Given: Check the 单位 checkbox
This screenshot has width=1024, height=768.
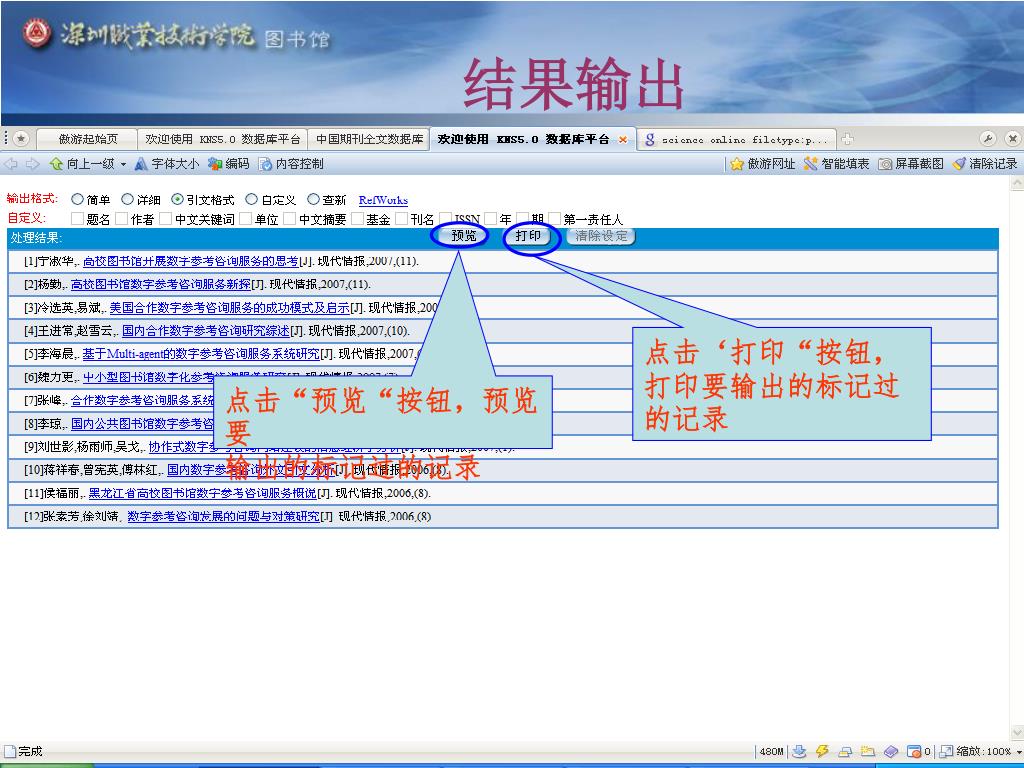Looking at the screenshot, I should (x=246, y=218).
